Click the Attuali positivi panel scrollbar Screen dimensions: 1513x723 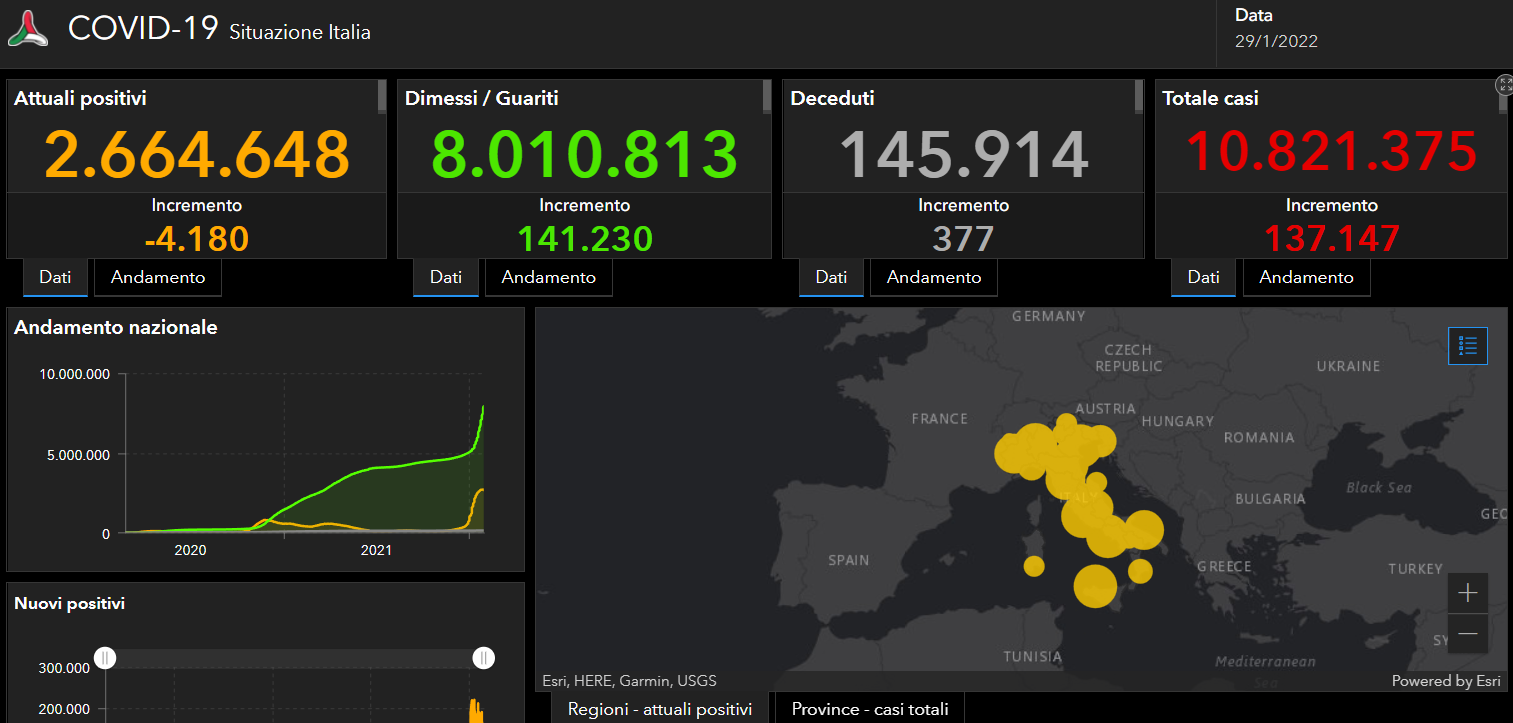click(381, 98)
